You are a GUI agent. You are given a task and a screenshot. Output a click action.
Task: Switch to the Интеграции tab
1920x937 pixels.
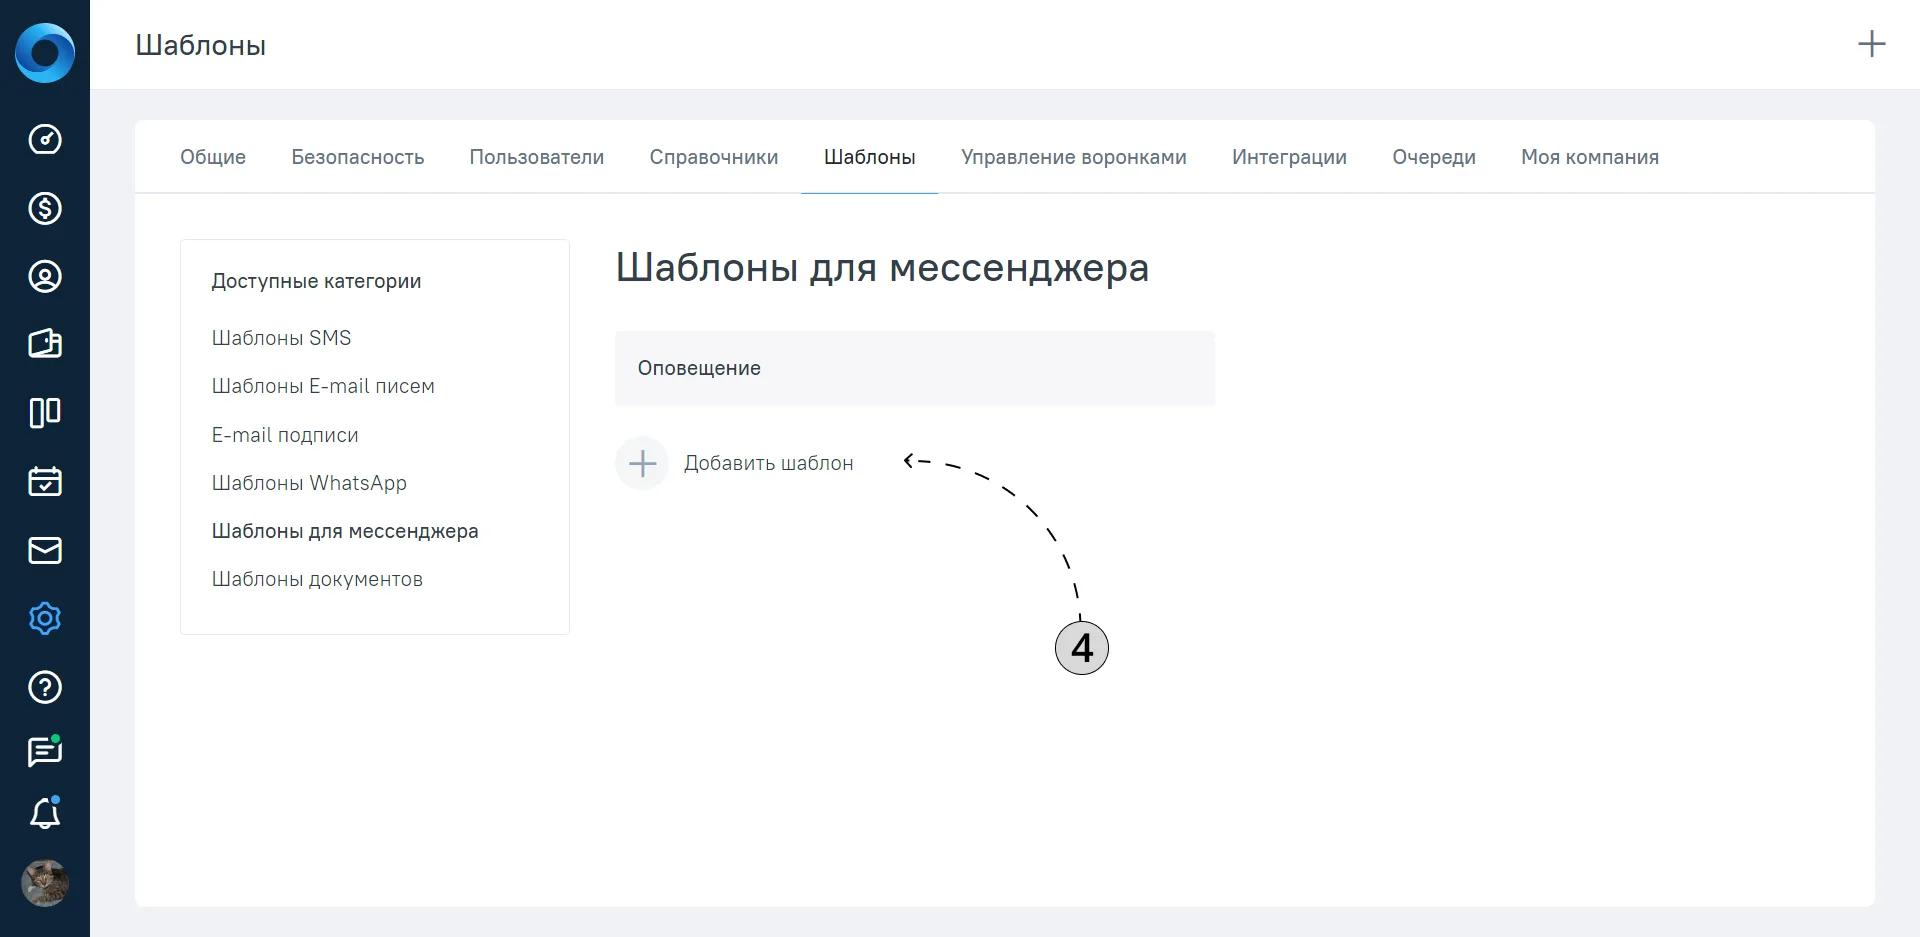1289,157
